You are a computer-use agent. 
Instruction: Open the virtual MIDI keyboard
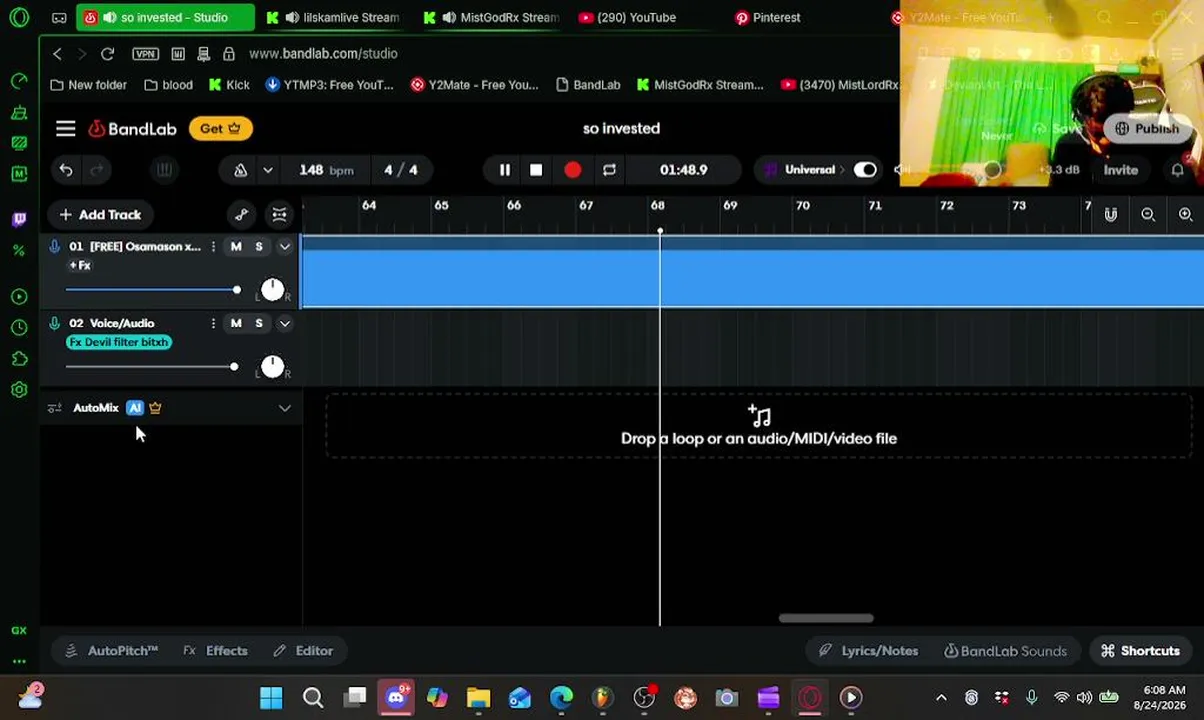[x=164, y=170]
